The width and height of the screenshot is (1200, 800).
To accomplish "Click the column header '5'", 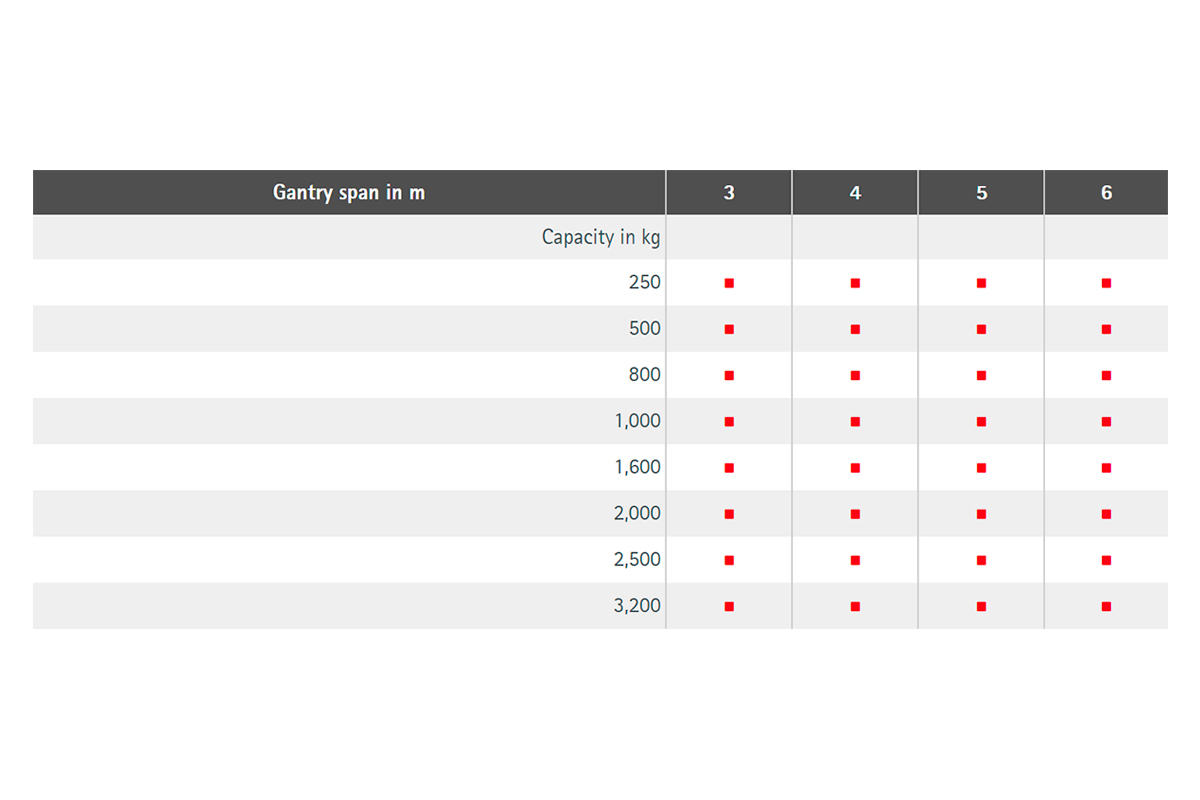I will click(x=981, y=193).
